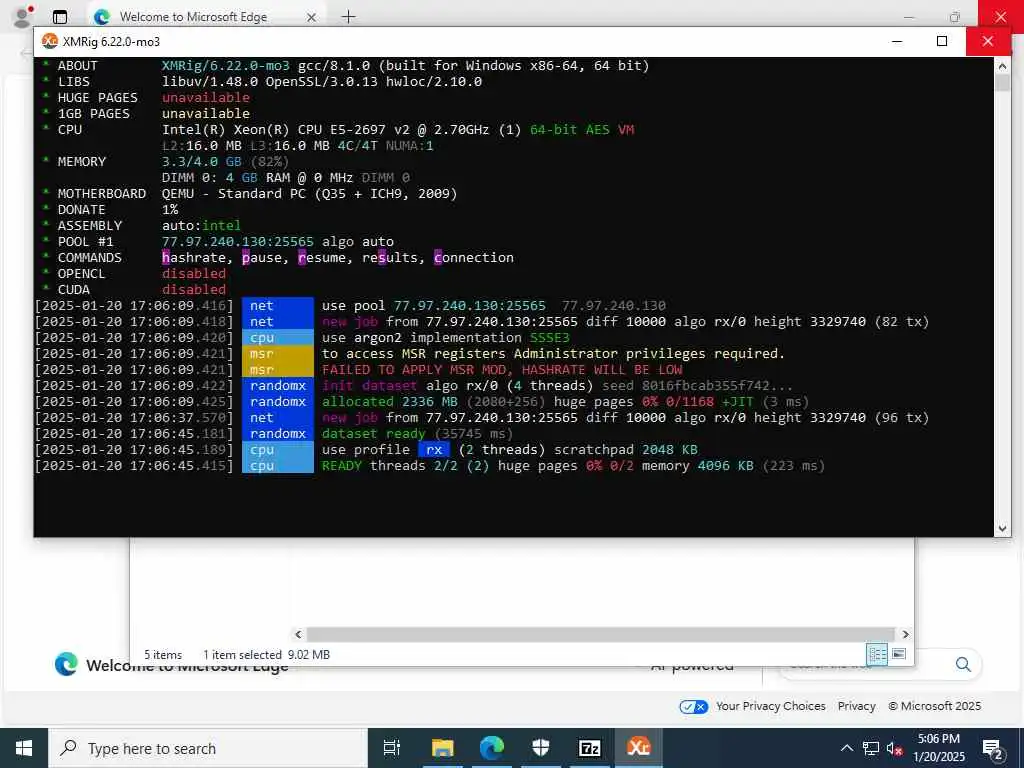The image size is (1024, 768).
Task: Click the muted volume tray icon
Action: [x=894, y=748]
